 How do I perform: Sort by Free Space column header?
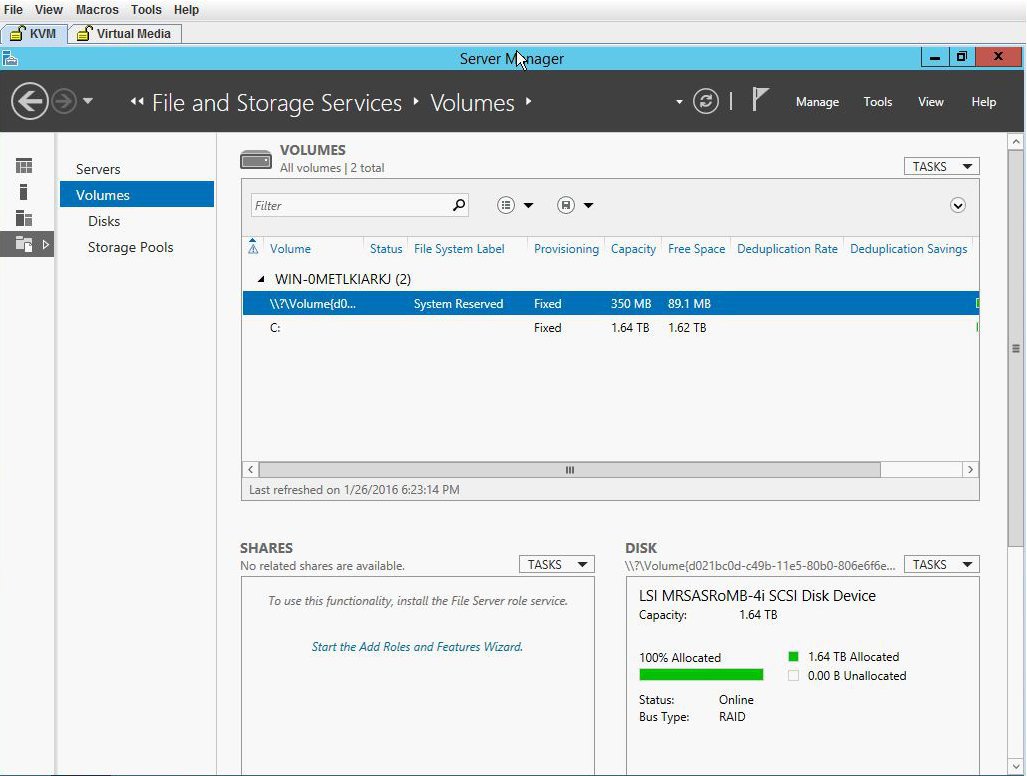pyautogui.click(x=696, y=249)
